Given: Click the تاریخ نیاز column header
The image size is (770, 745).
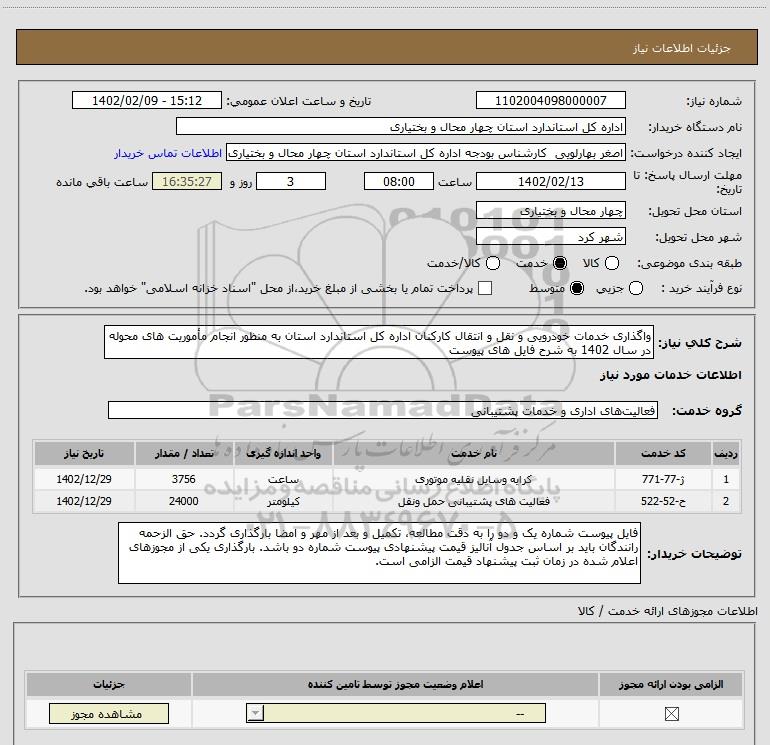Looking at the screenshot, I should click(x=84, y=454).
